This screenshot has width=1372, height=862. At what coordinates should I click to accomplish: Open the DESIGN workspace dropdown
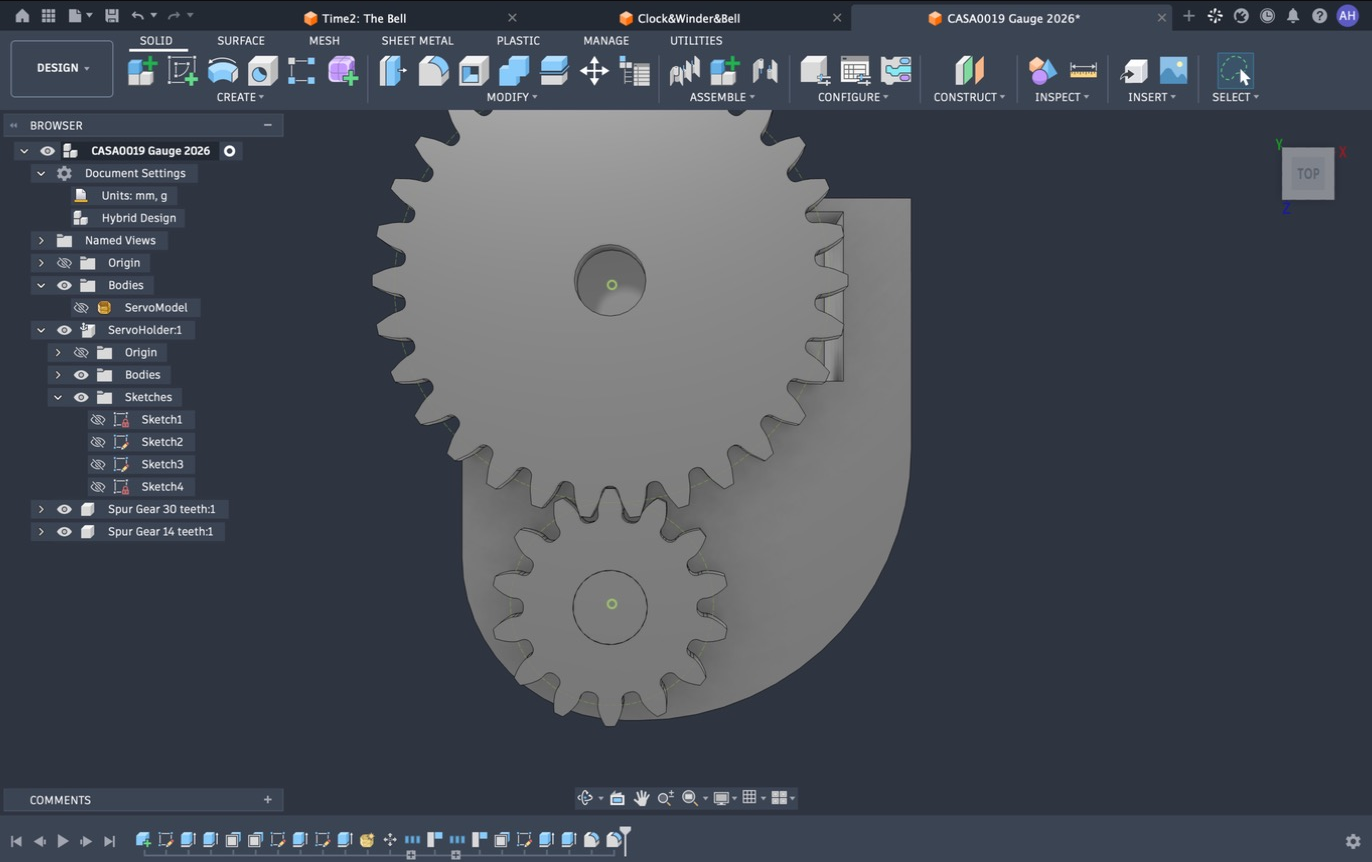(x=62, y=68)
